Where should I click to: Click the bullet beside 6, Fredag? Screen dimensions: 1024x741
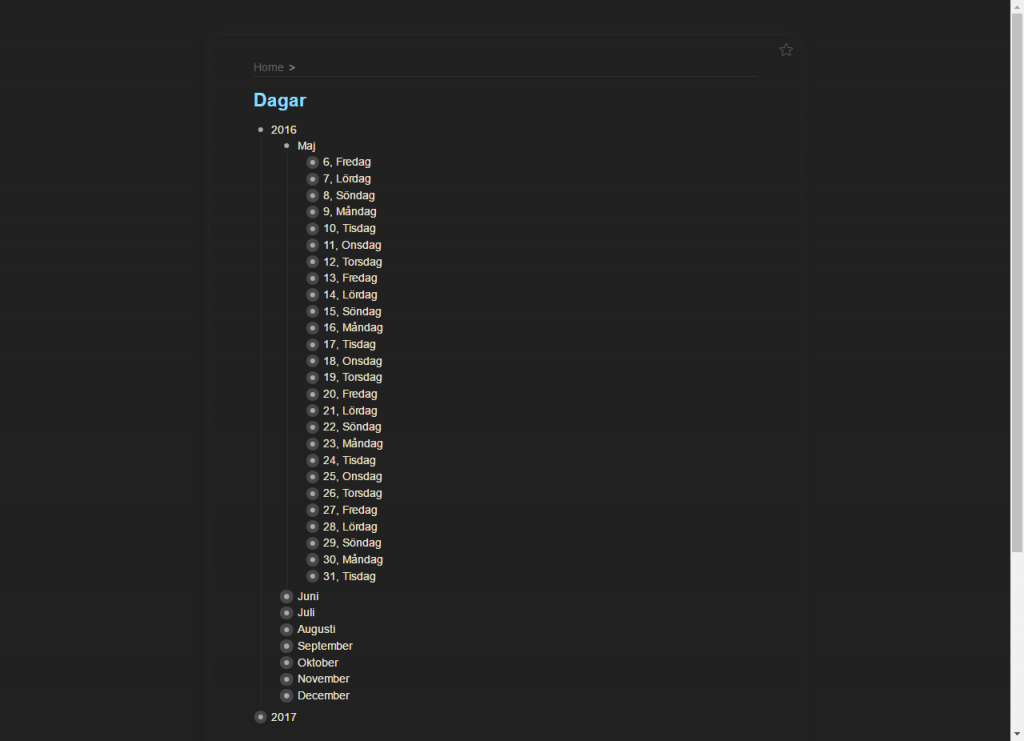click(x=313, y=163)
